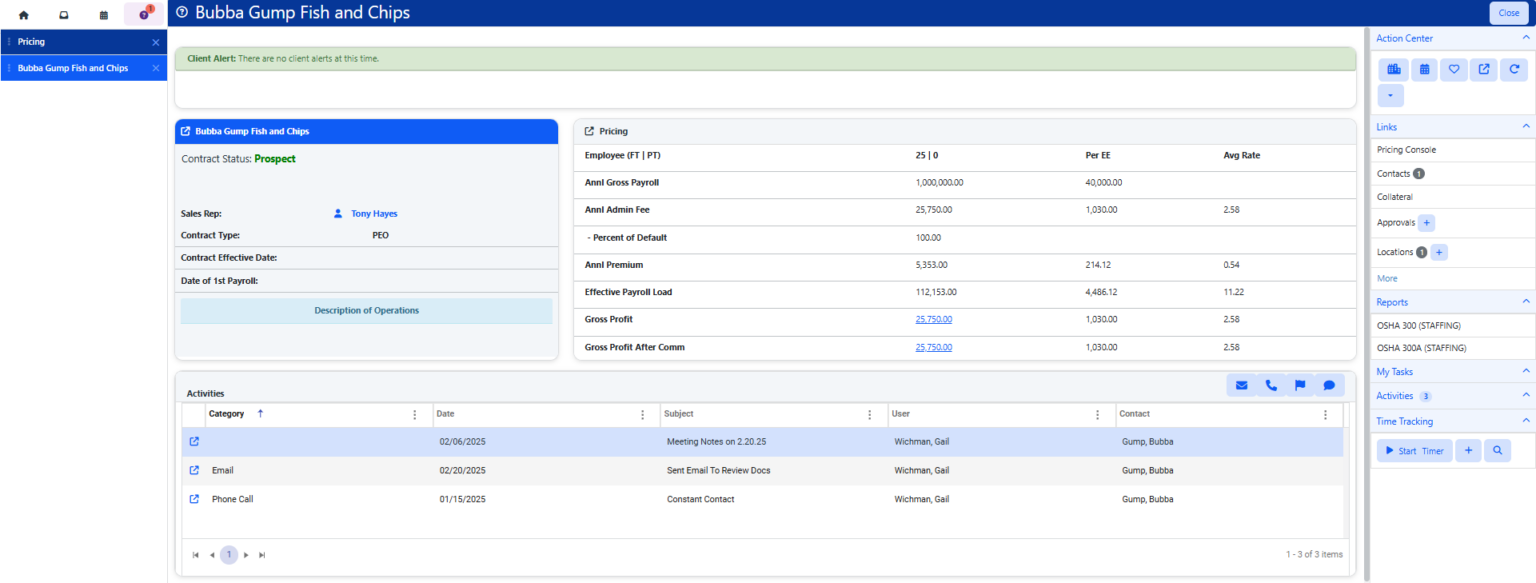Refresh using the circular arrow in Action Center
Viewport: 1536px width, 583px height.
point(1513,69)
